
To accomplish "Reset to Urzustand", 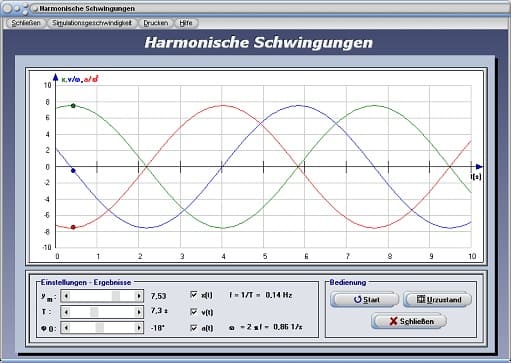I will (x=438, y=299).
